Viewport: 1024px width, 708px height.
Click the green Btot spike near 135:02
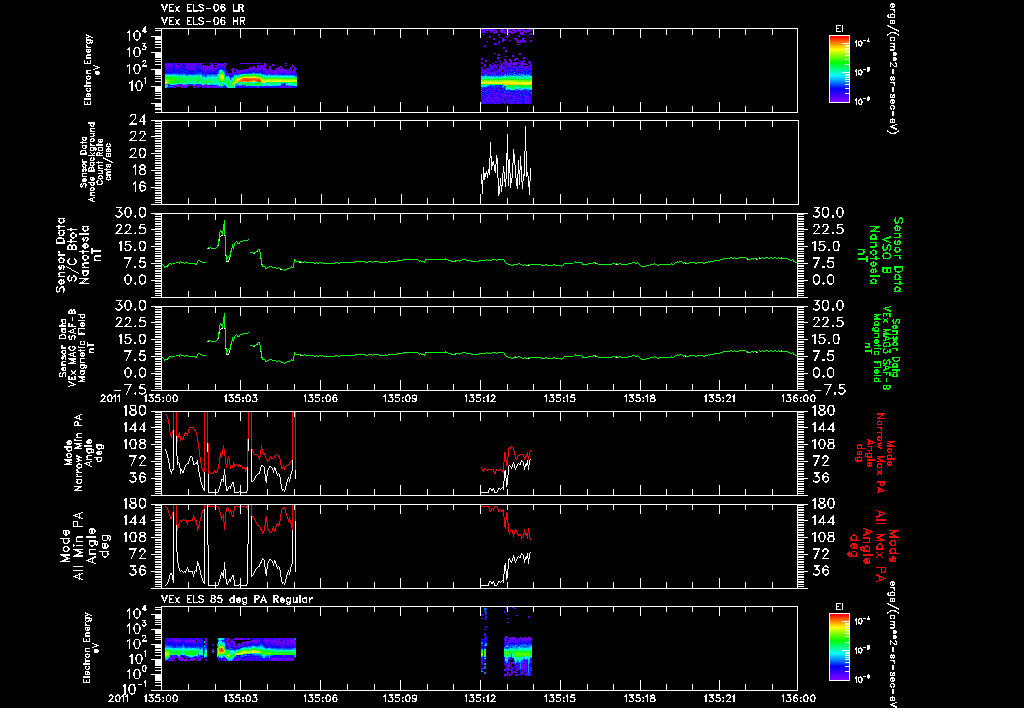point(224,238)
